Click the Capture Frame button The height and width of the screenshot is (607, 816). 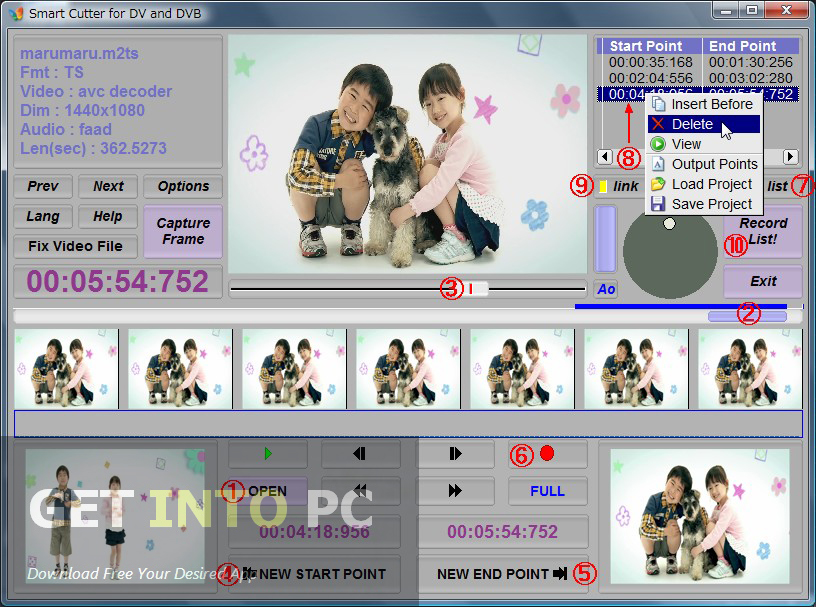[183, 231]
